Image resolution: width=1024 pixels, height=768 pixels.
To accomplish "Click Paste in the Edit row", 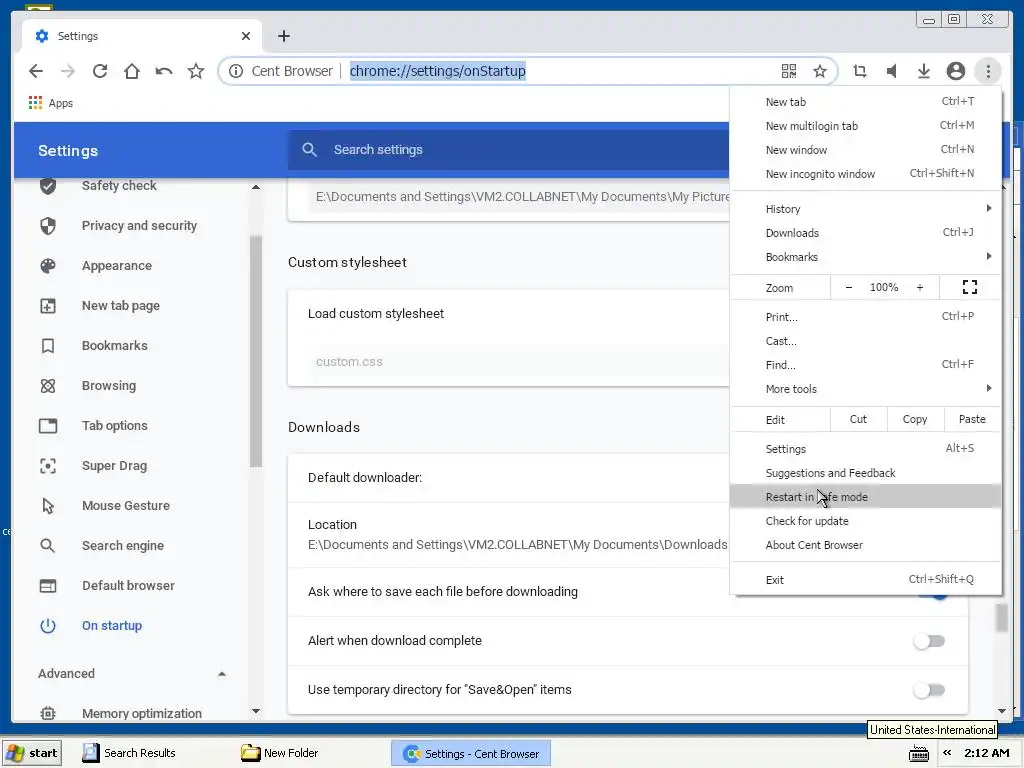I will pyautogui.click(x=972, y=419).
